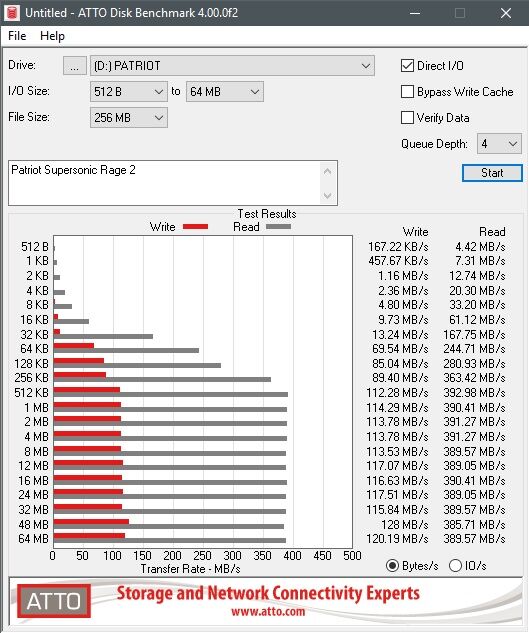Click the 112.28 MB/s write value

[397, 392]
